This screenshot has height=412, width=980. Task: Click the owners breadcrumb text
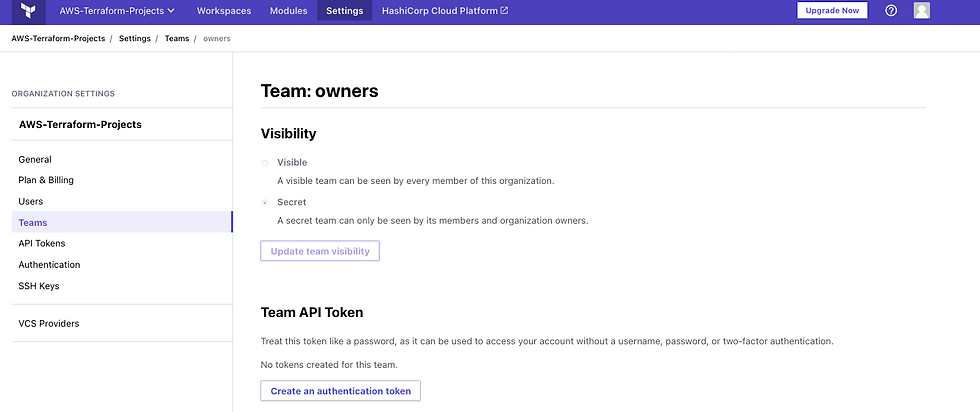tap(217, 38)
